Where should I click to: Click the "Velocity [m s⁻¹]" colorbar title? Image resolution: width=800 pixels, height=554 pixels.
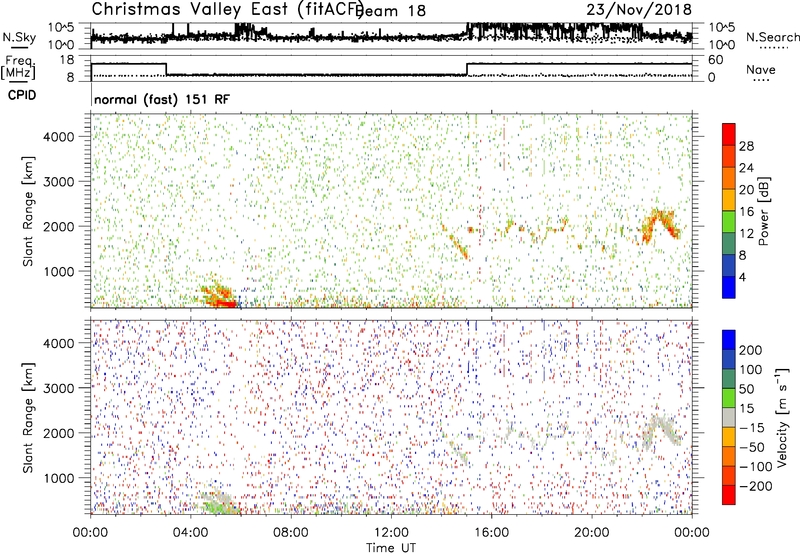click(x=782, y=417)
